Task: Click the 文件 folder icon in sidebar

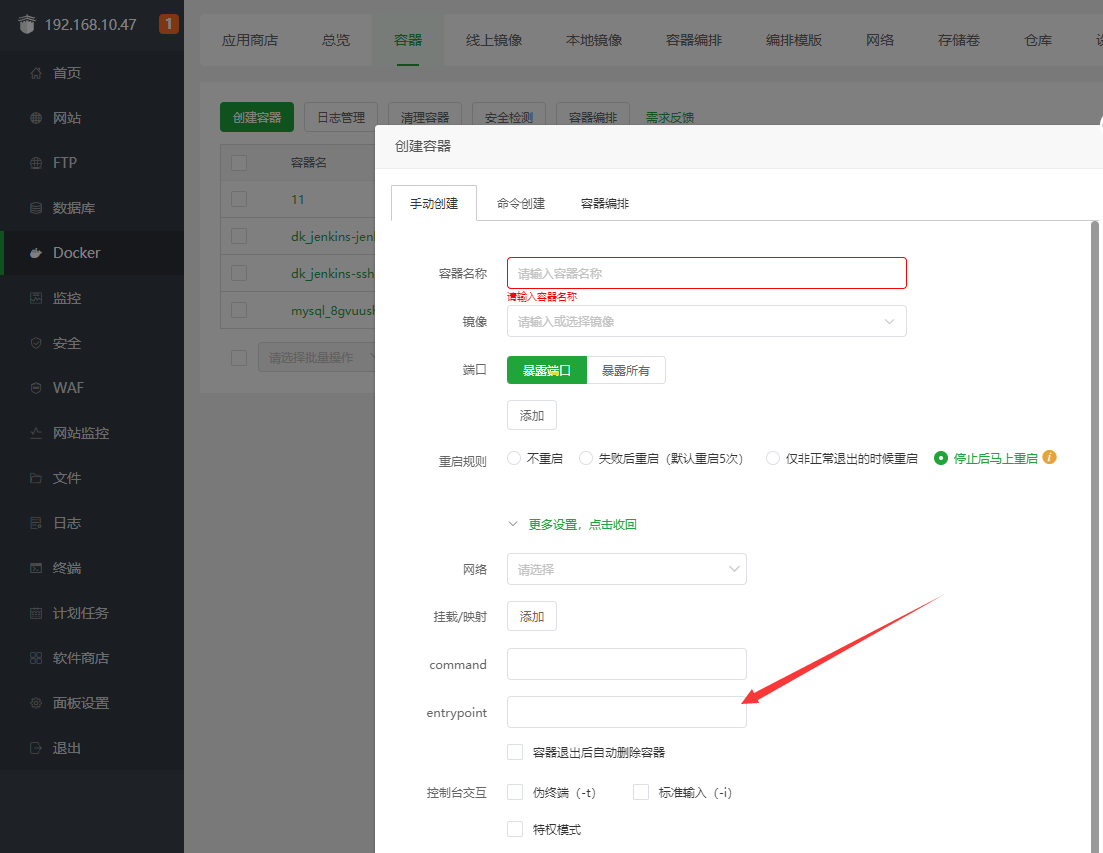Action: (36, 478)
